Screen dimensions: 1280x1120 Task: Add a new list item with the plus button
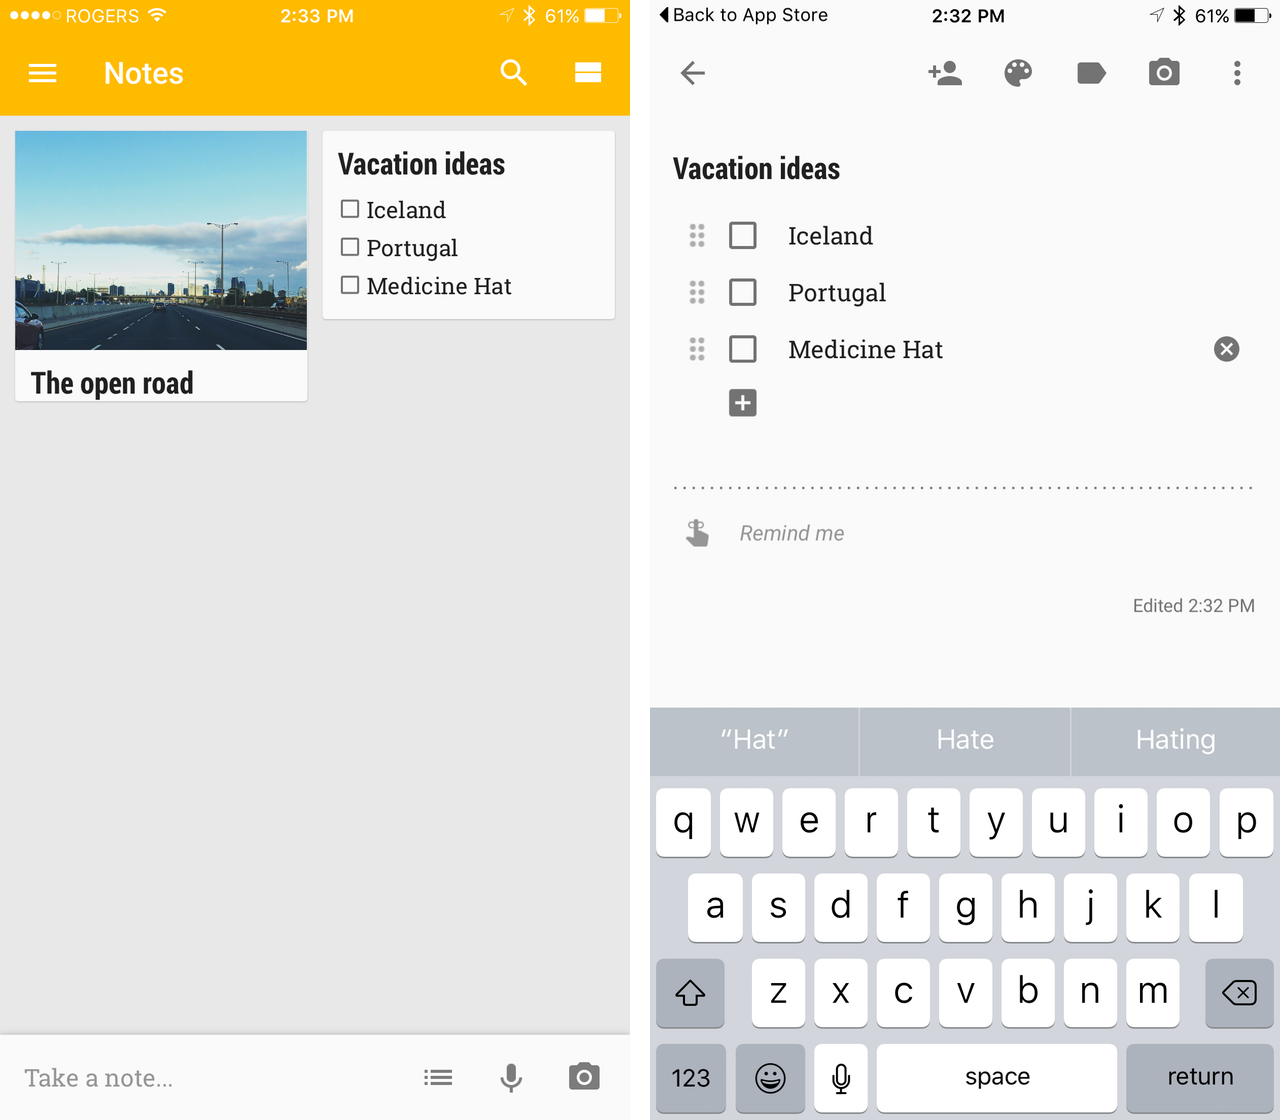point(742,403)
